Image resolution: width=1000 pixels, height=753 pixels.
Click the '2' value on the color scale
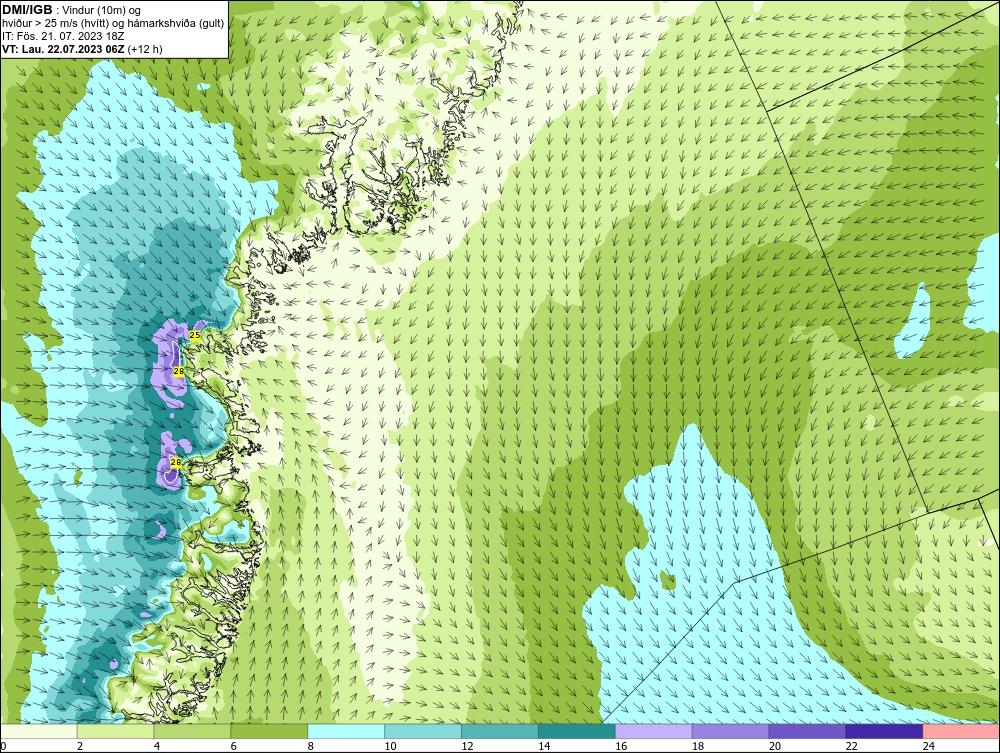pyautogui.click(x=80, y=746)
